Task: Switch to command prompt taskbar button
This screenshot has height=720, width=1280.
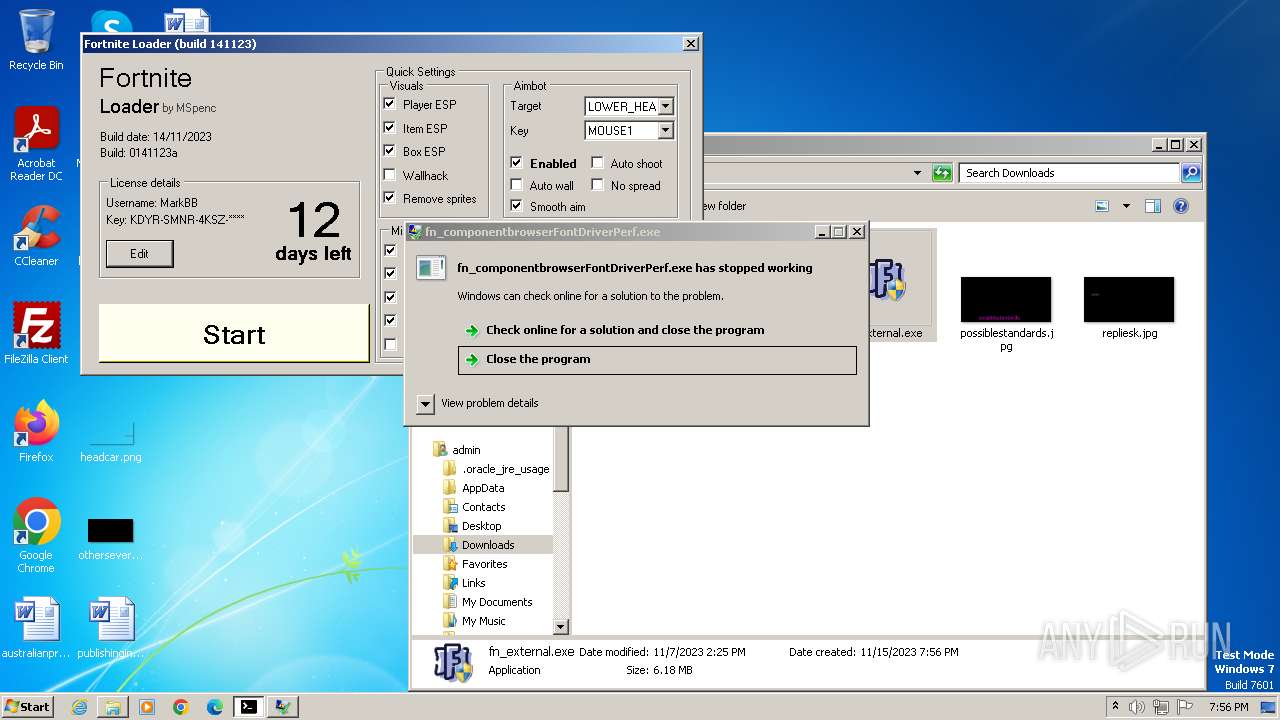Action: tap(249, 707)
